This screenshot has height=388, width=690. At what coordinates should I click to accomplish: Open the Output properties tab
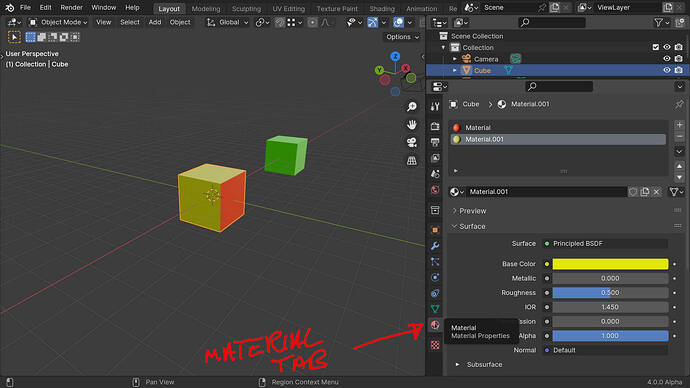[435, 142]
